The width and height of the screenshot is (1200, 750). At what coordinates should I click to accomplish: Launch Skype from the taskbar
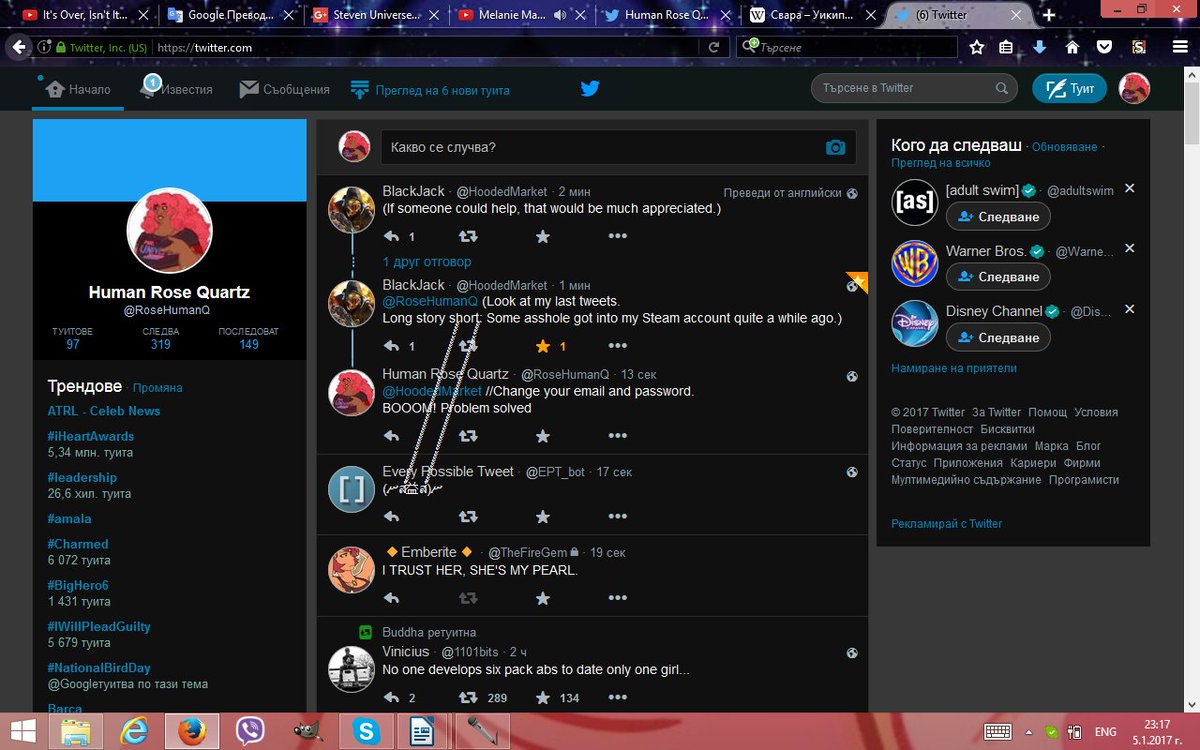tap(365, 731)
